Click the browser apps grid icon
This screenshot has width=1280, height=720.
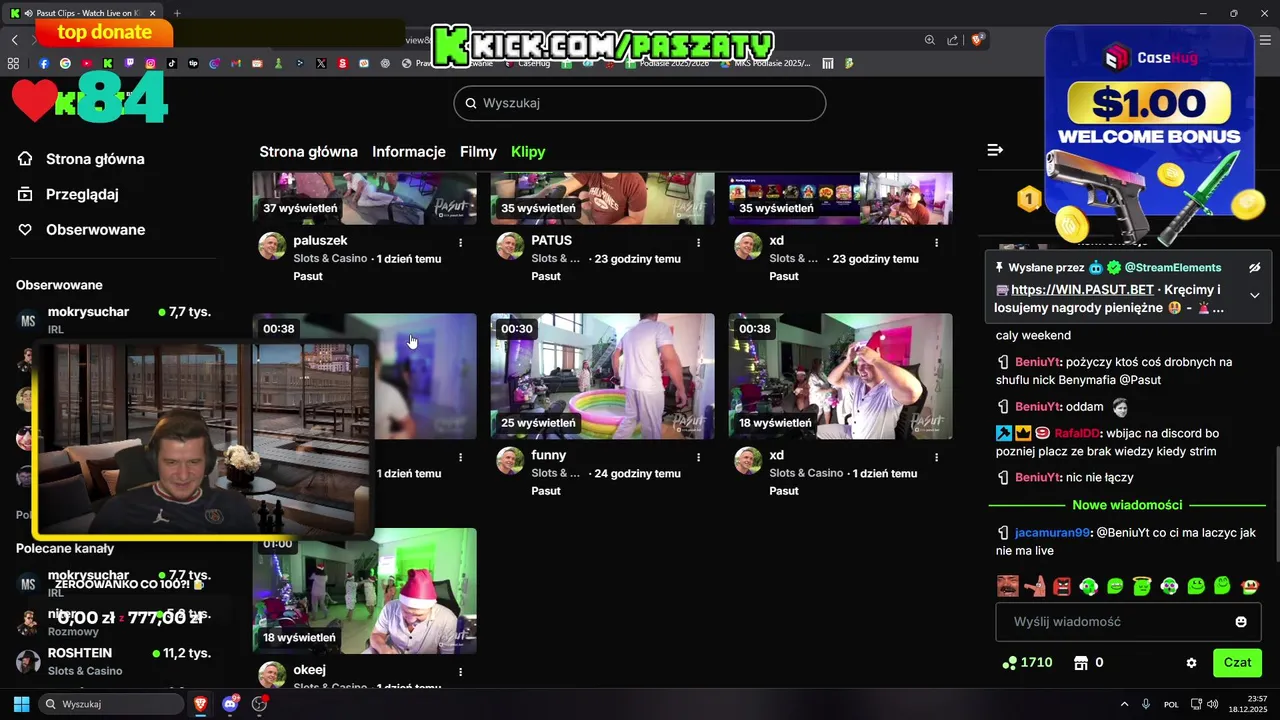tap(13, 63)
